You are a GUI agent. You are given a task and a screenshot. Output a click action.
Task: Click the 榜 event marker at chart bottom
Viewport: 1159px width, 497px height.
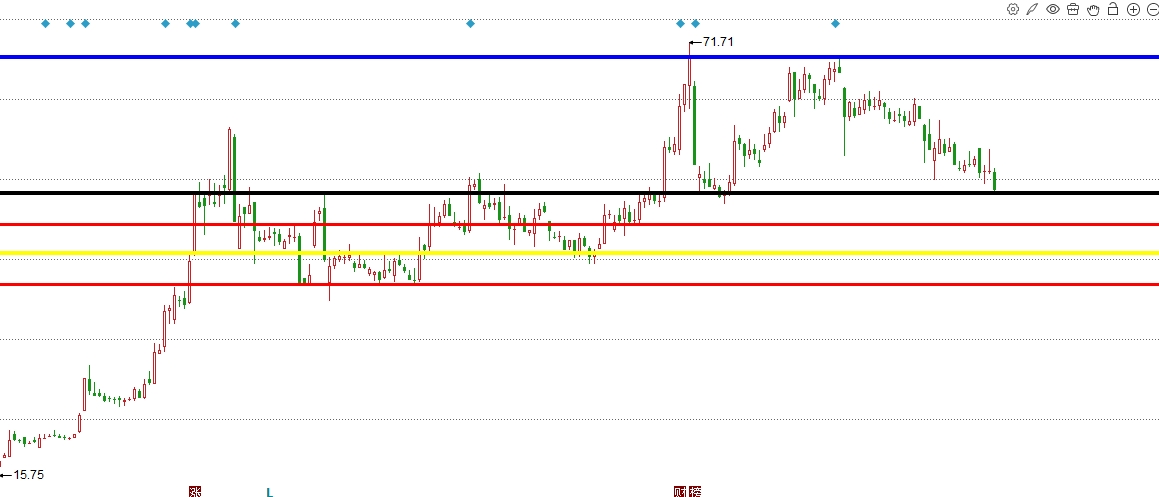click(694, 492)
